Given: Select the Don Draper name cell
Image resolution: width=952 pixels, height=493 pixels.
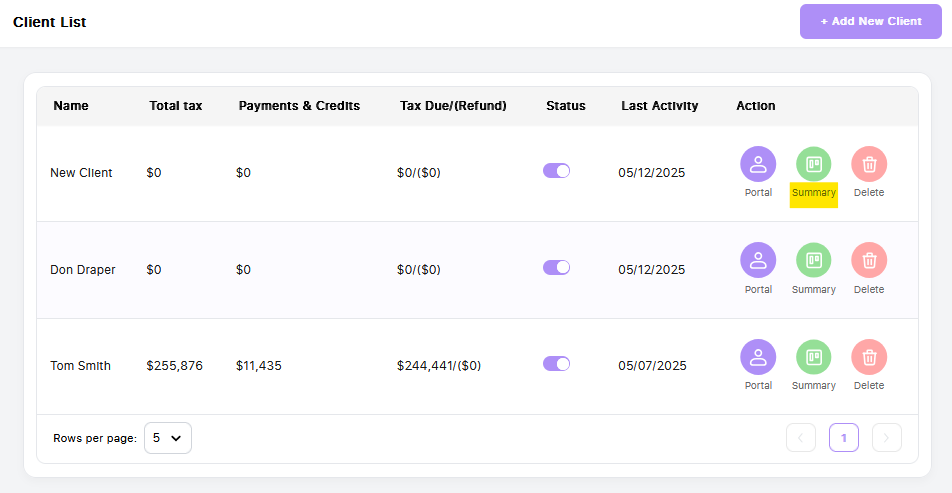Looking at the screenshot, I should click(x=83, y=270).
